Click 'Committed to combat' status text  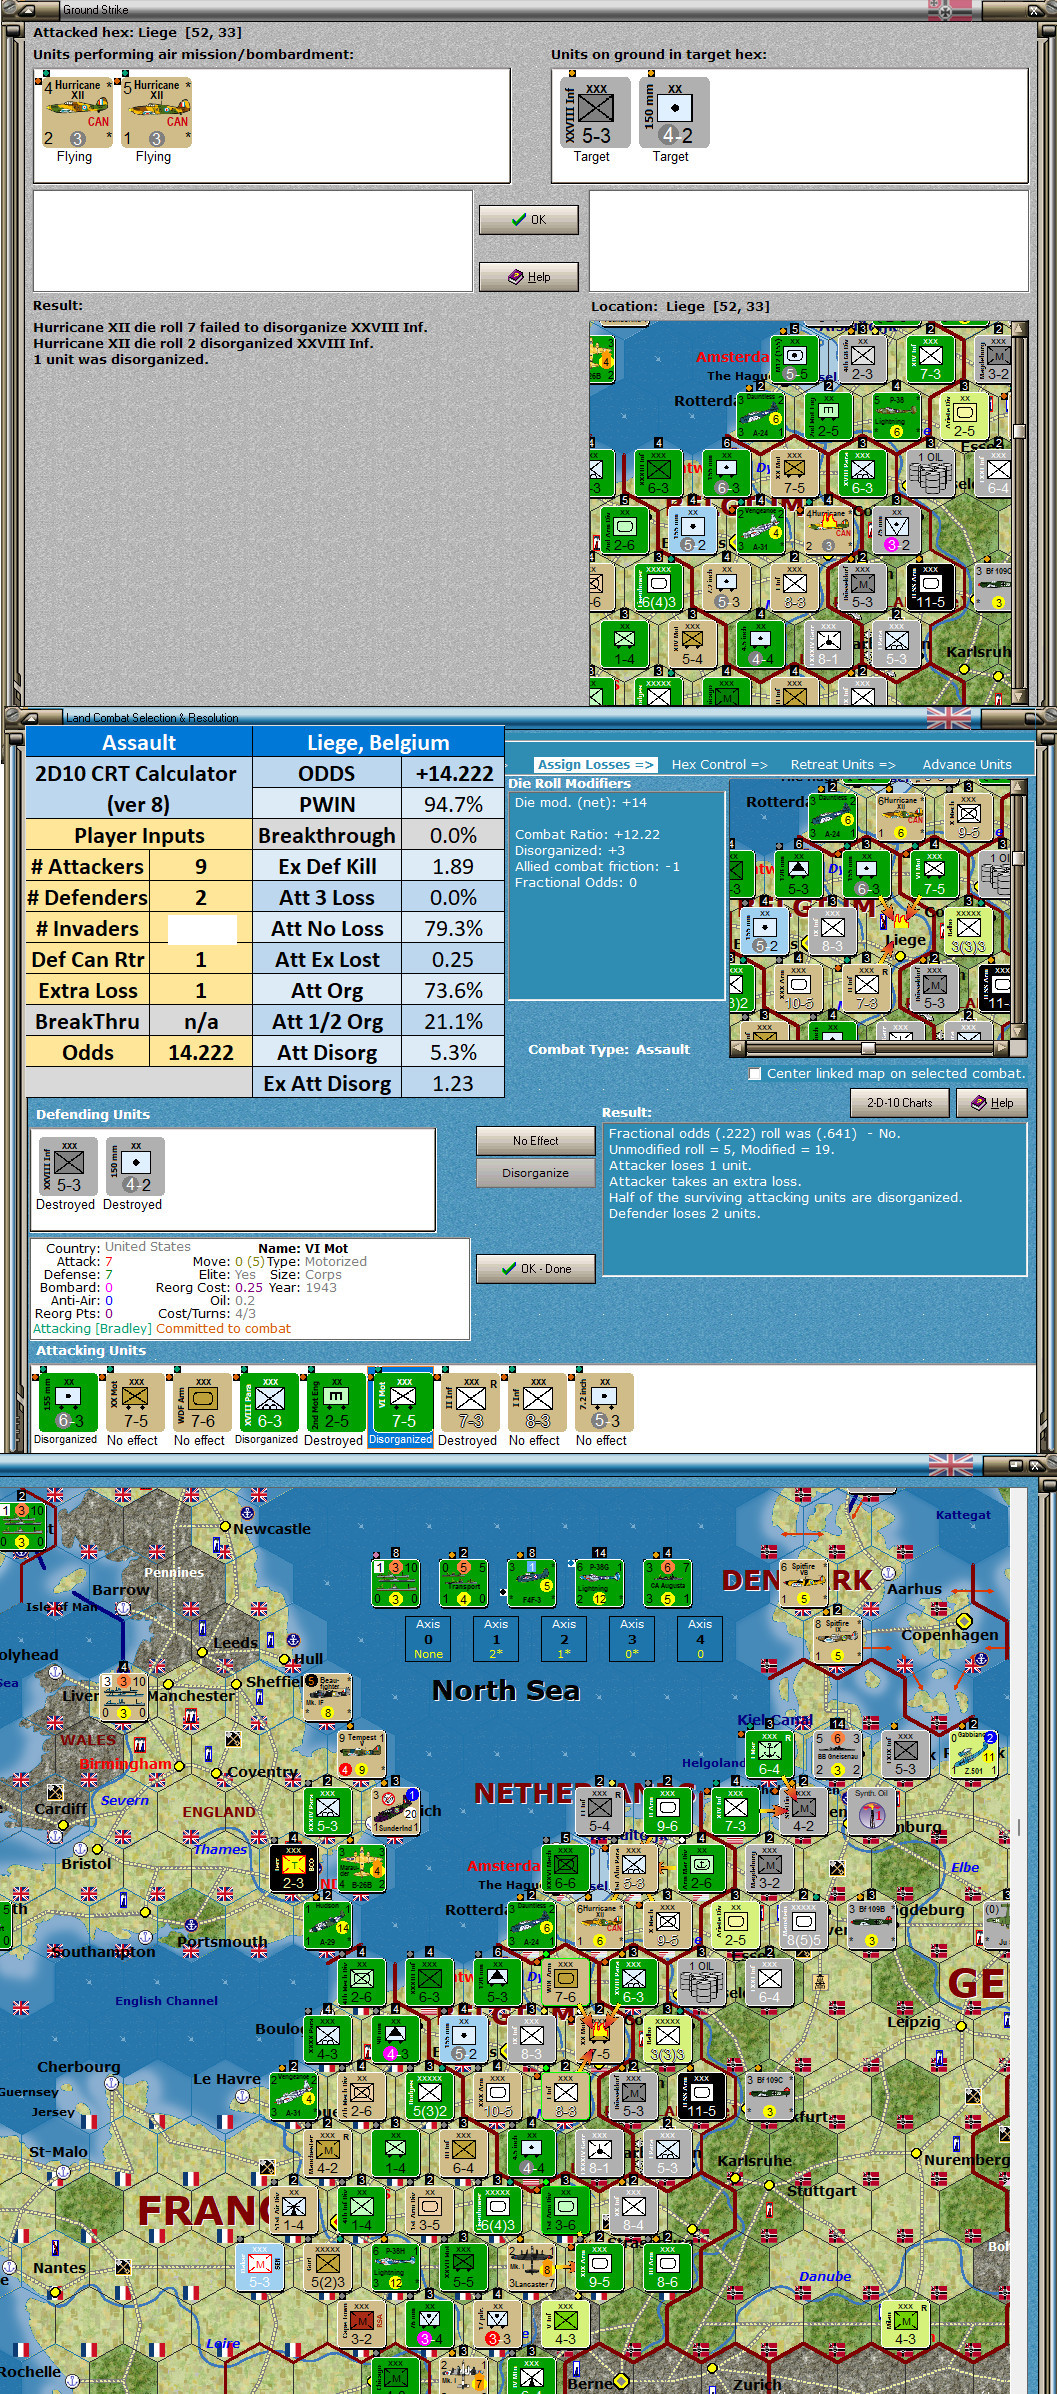223,1329
